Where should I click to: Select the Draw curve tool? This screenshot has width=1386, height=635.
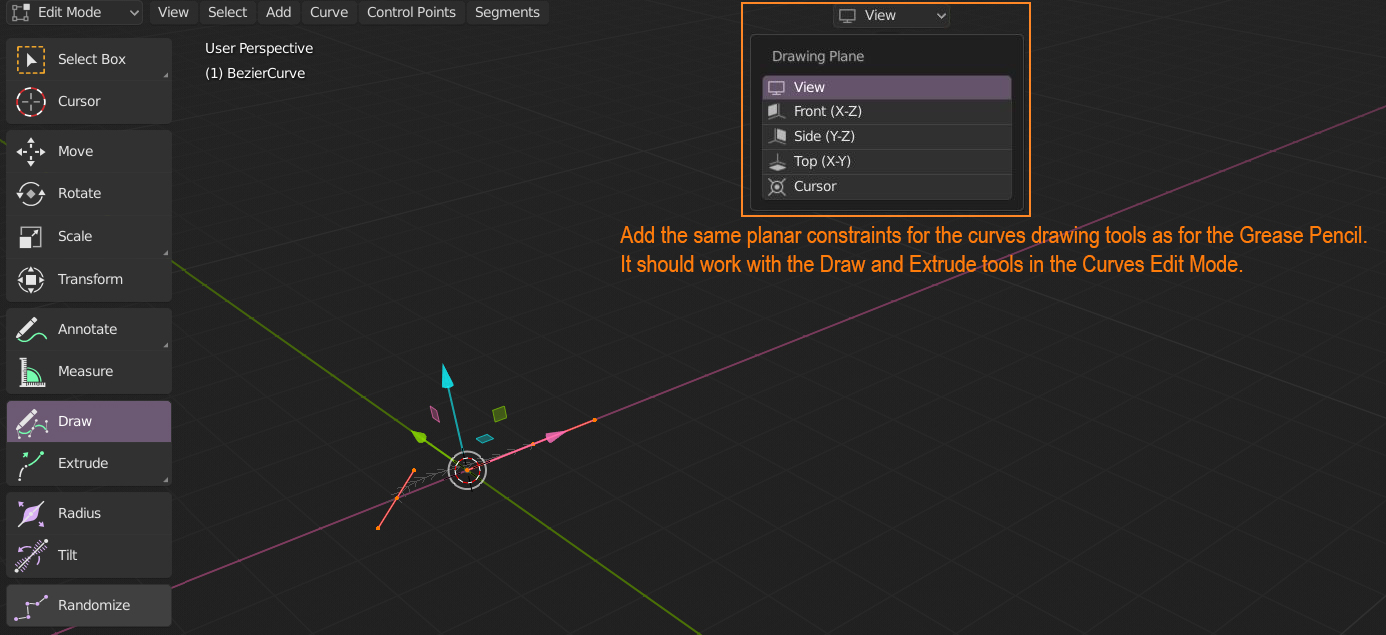coord(89,421)
